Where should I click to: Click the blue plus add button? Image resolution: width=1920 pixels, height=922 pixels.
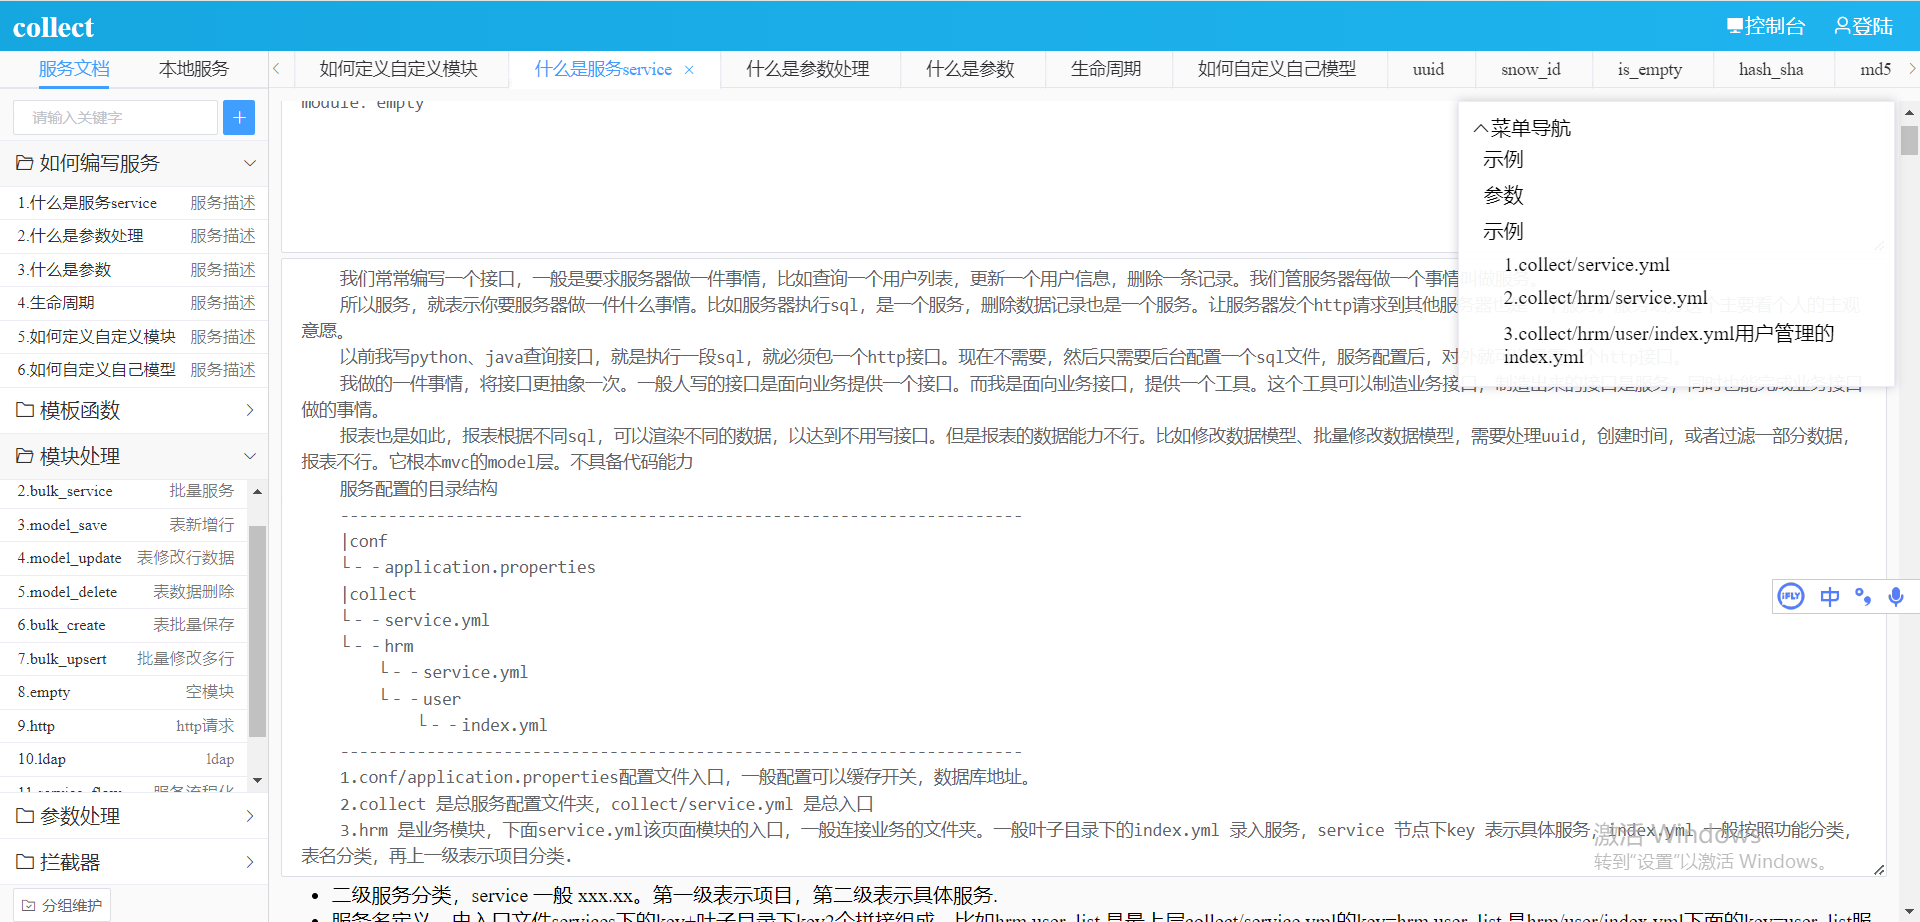[239, 118]
